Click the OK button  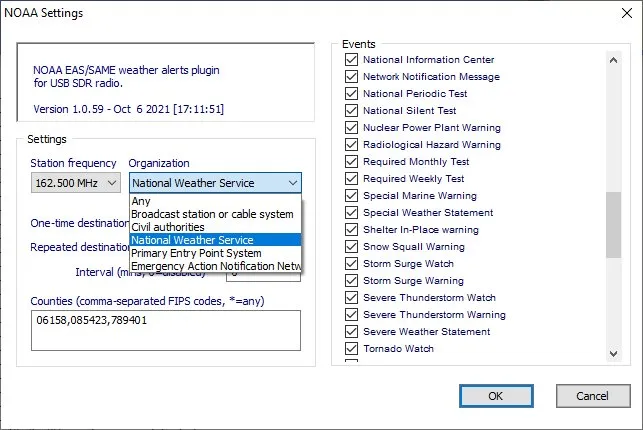pyautogui.click(x=496, y=396)
